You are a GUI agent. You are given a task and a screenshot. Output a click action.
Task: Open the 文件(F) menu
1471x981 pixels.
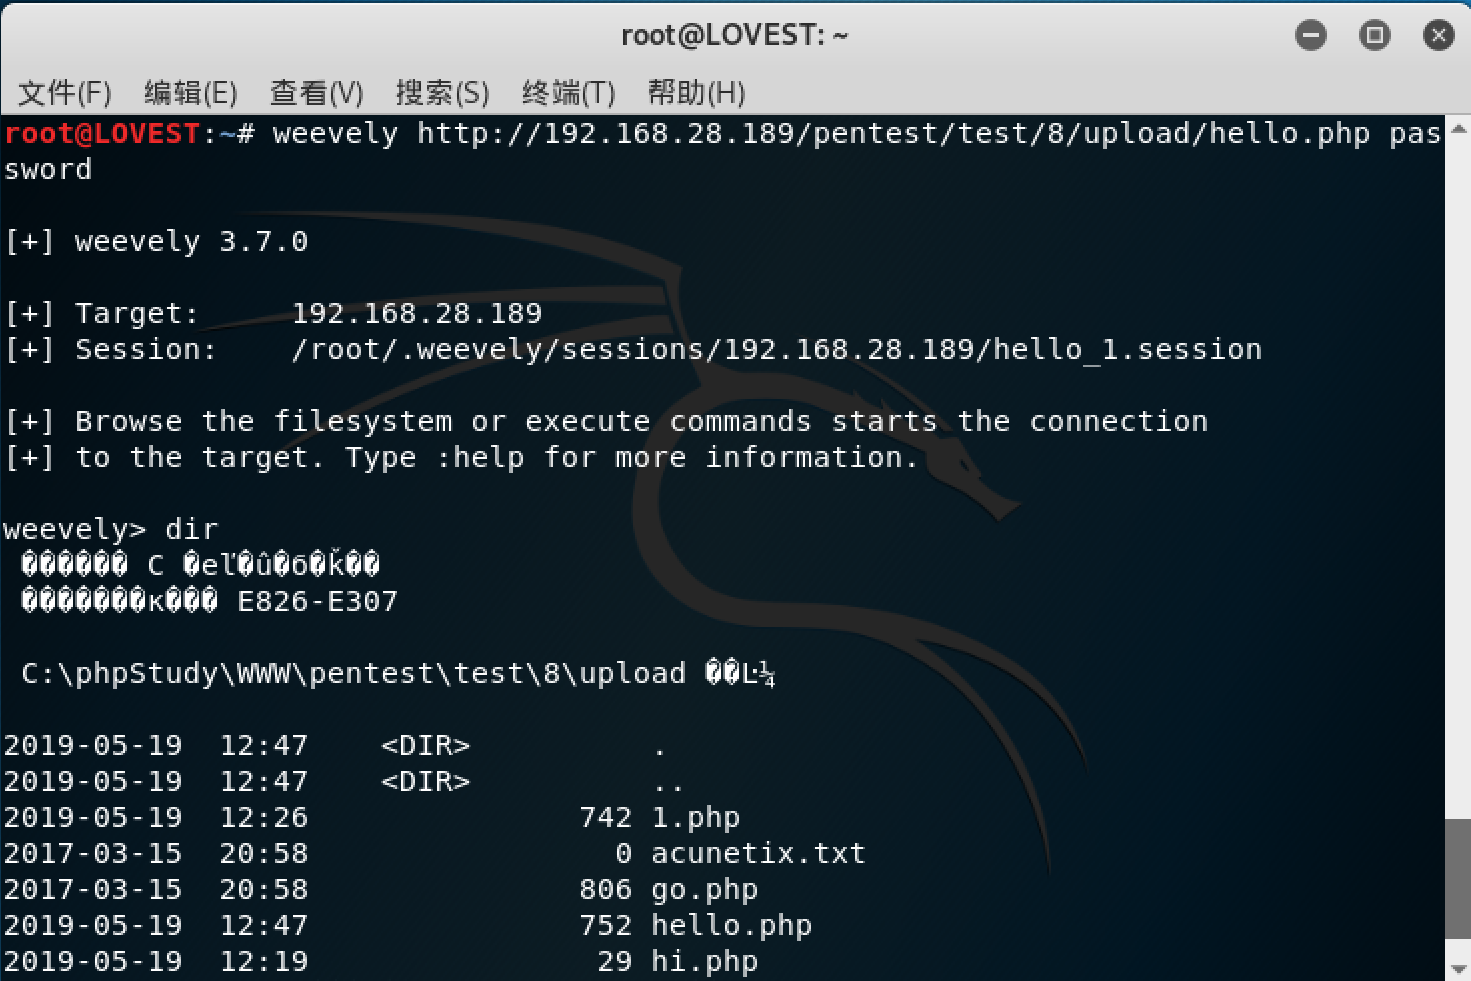point(65,93)
